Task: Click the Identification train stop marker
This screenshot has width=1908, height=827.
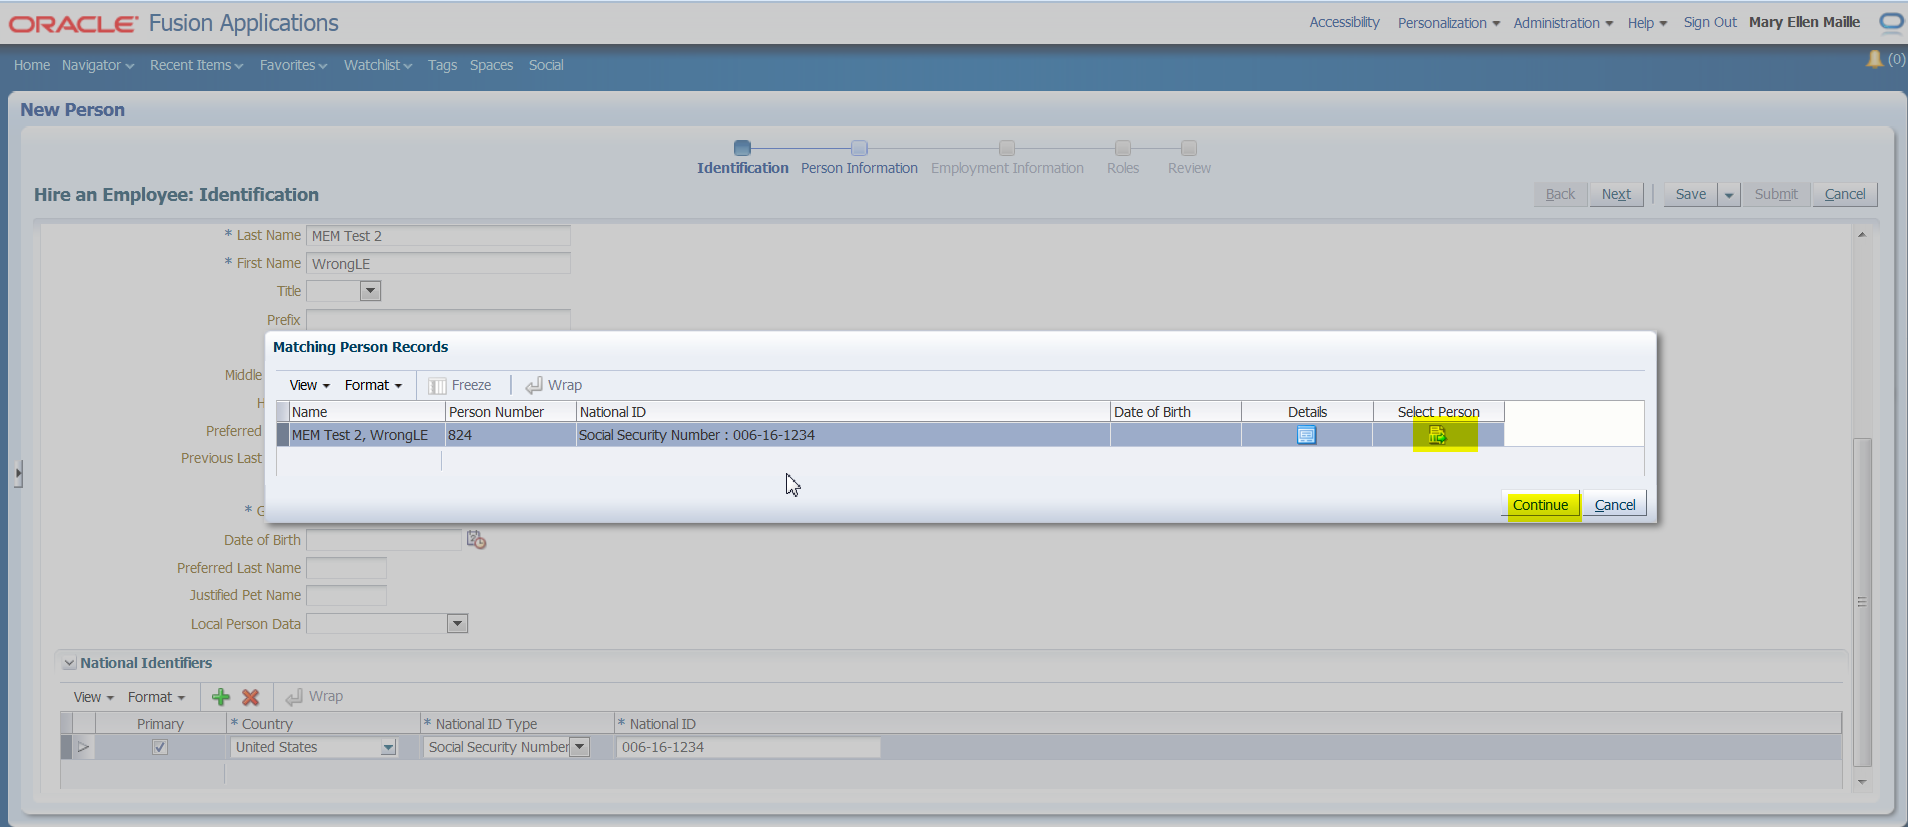Action: 742,148
